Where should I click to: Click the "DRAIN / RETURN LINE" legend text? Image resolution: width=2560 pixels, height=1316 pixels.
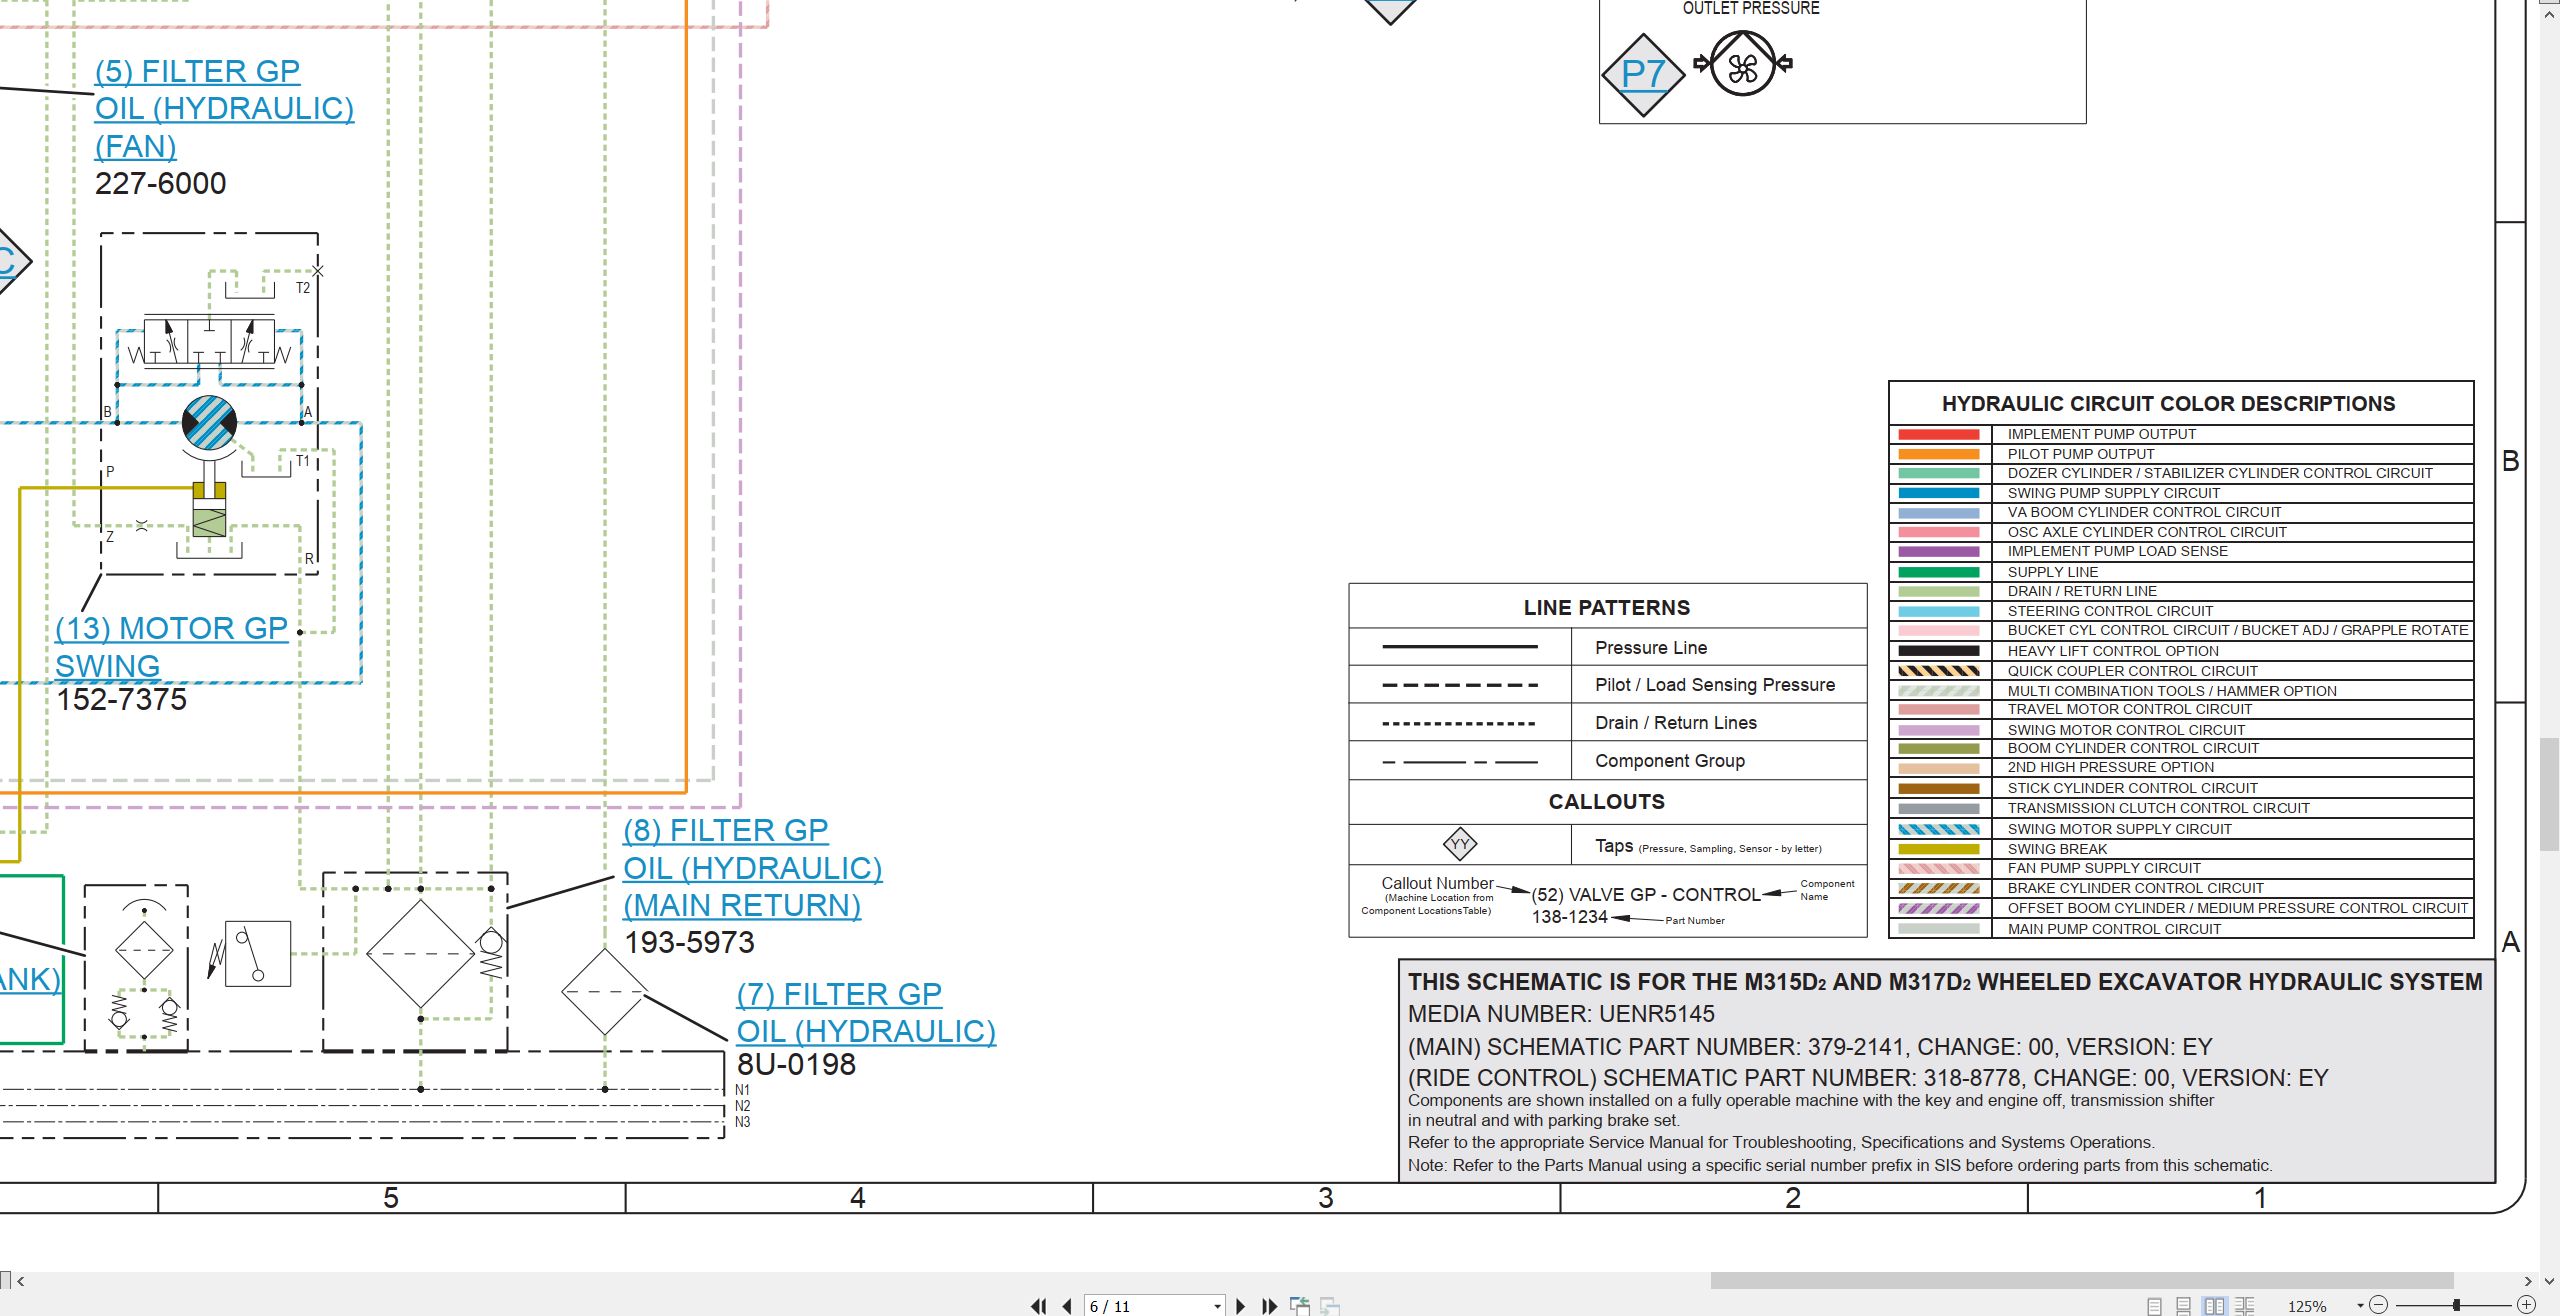point(2081,591)
